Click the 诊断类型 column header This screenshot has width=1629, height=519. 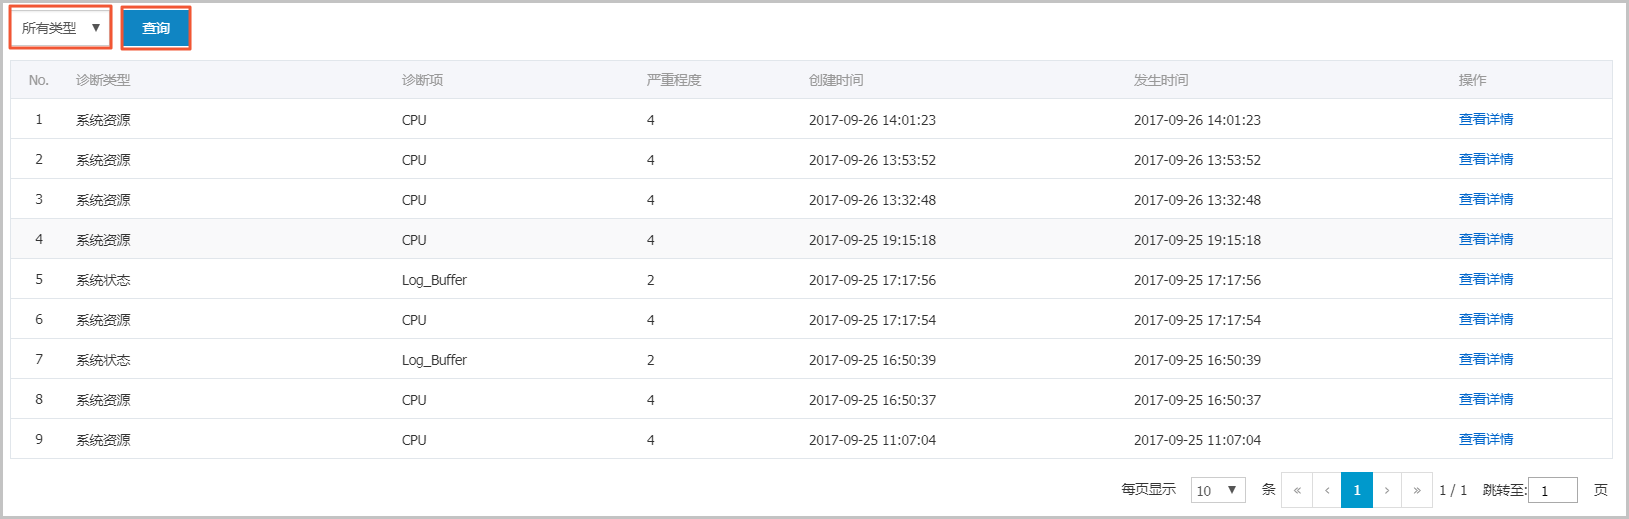click(x=103, y=80)
